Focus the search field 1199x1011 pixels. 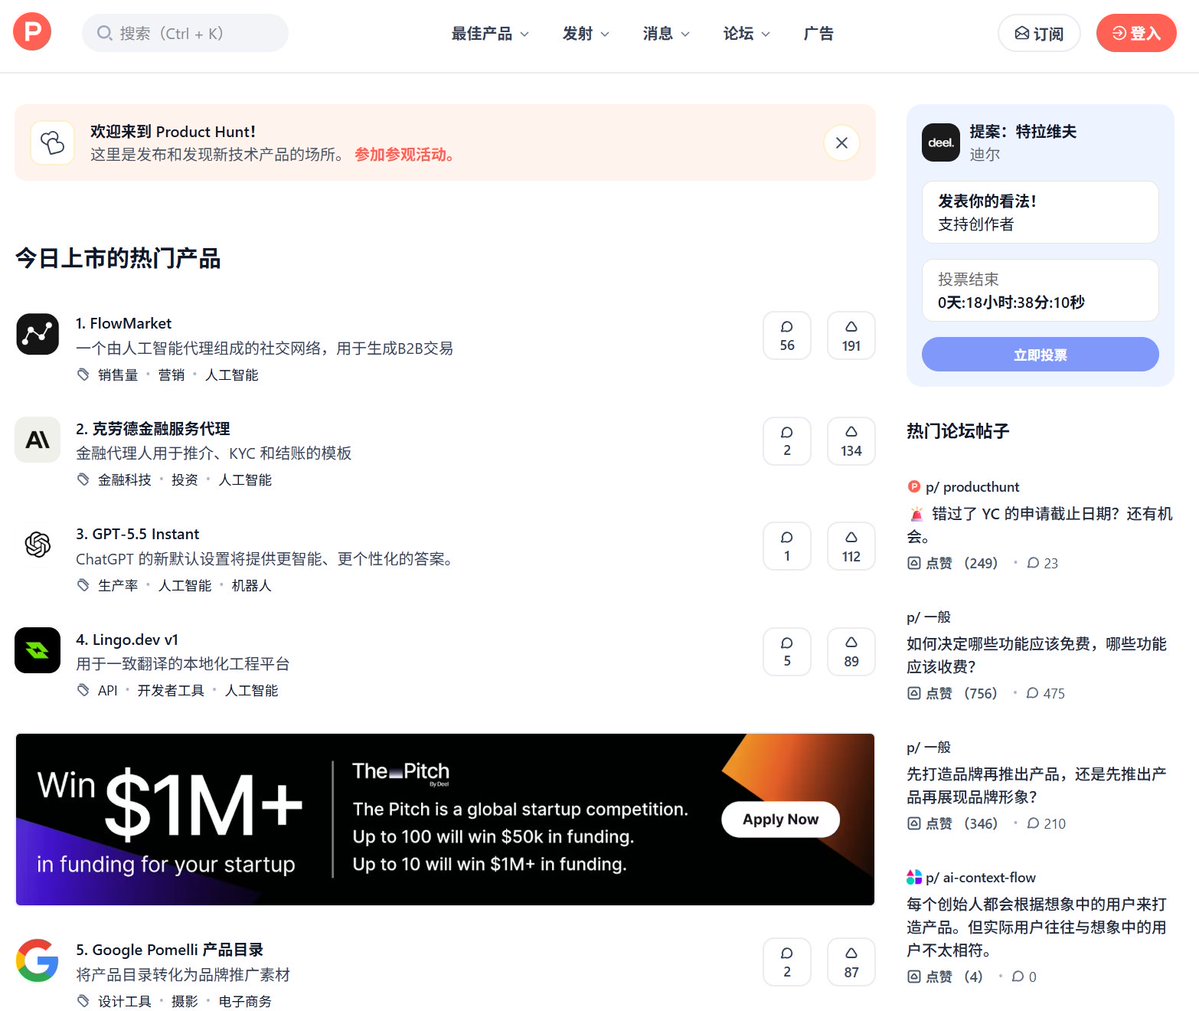[x=185, y=33]
